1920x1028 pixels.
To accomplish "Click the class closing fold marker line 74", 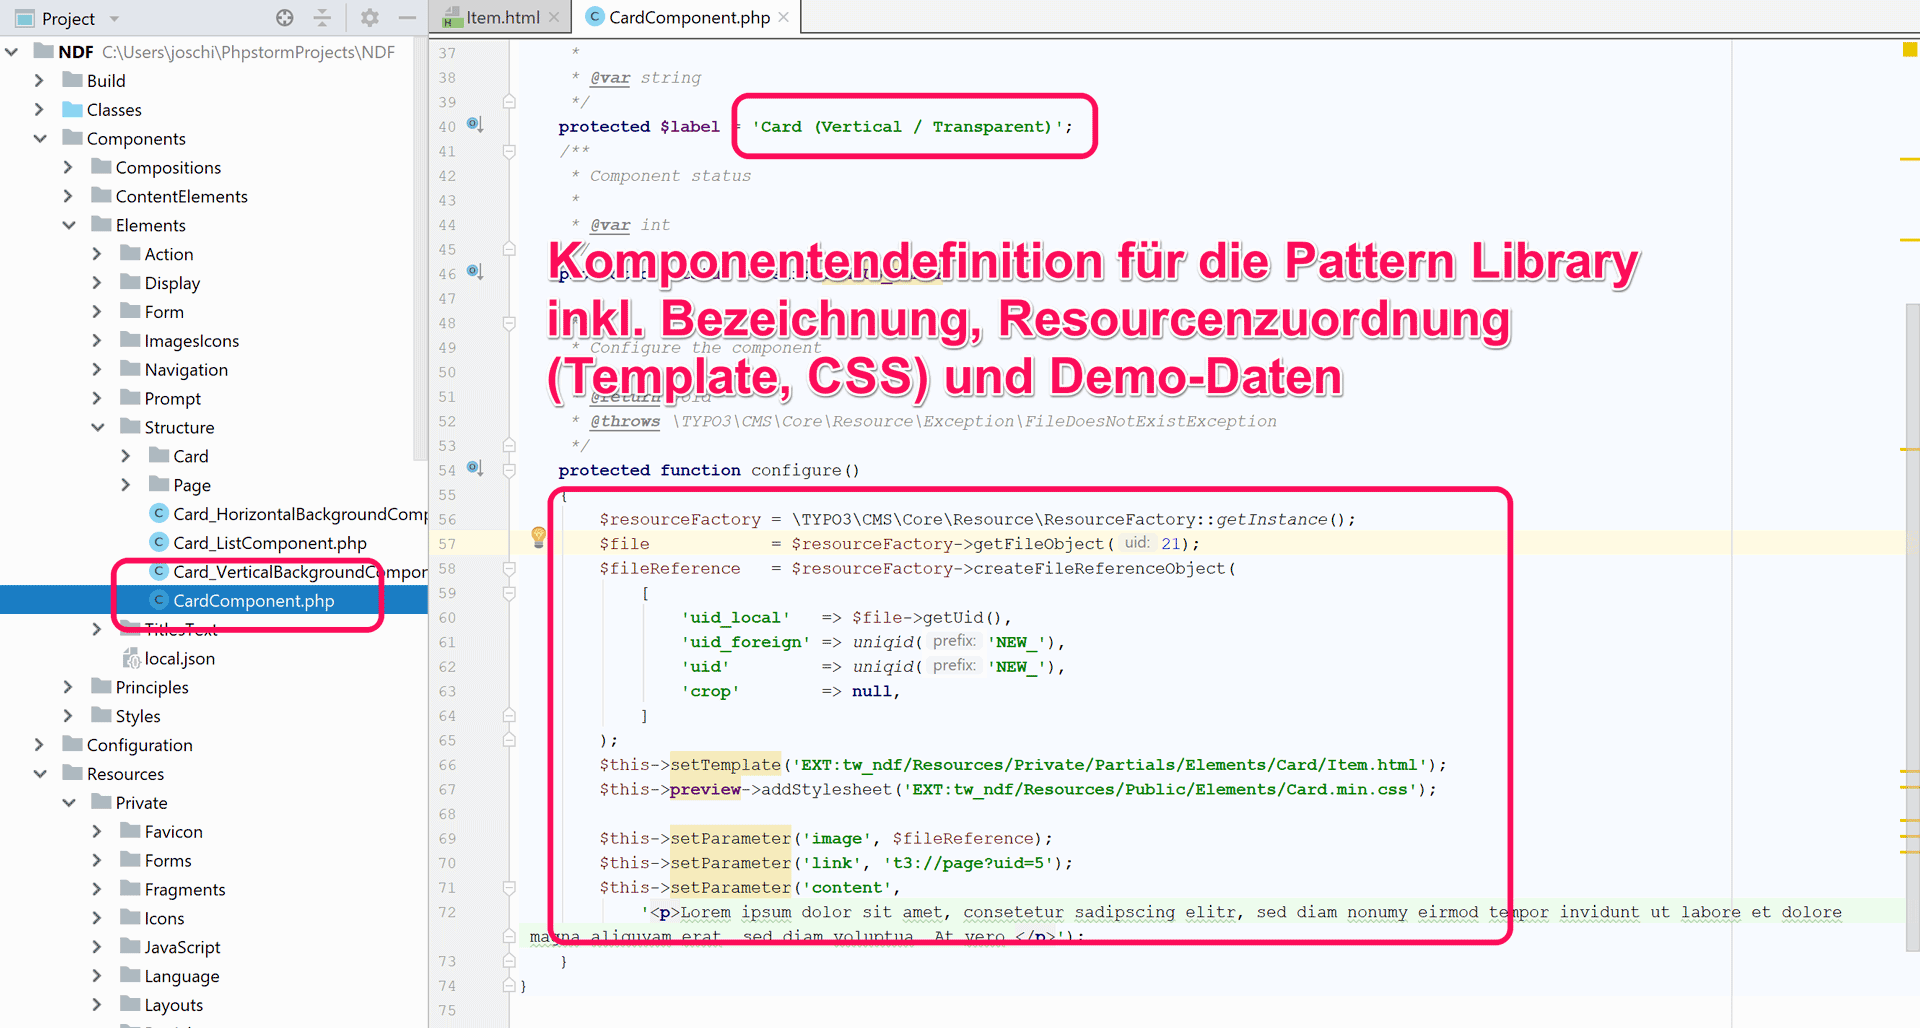I will click(x=509, y=985).
